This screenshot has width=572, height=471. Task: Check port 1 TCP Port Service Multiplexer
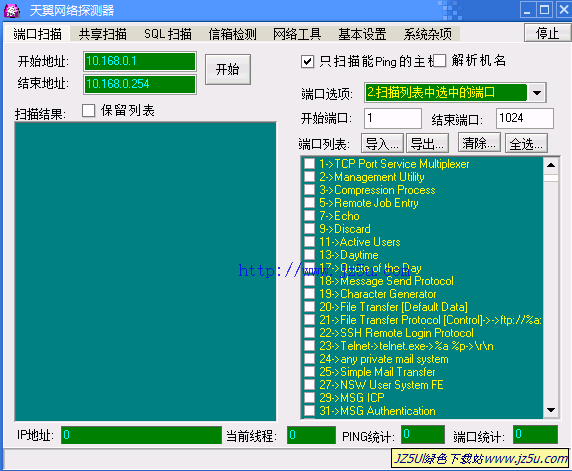[x=309, y=164]
